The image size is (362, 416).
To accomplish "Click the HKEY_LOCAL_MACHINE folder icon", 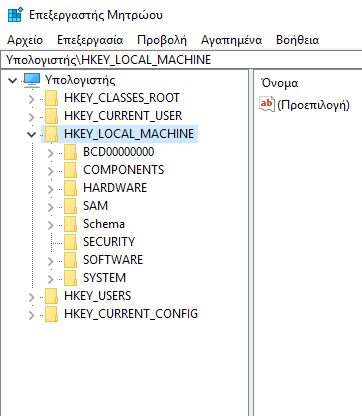I will (51, 134).
